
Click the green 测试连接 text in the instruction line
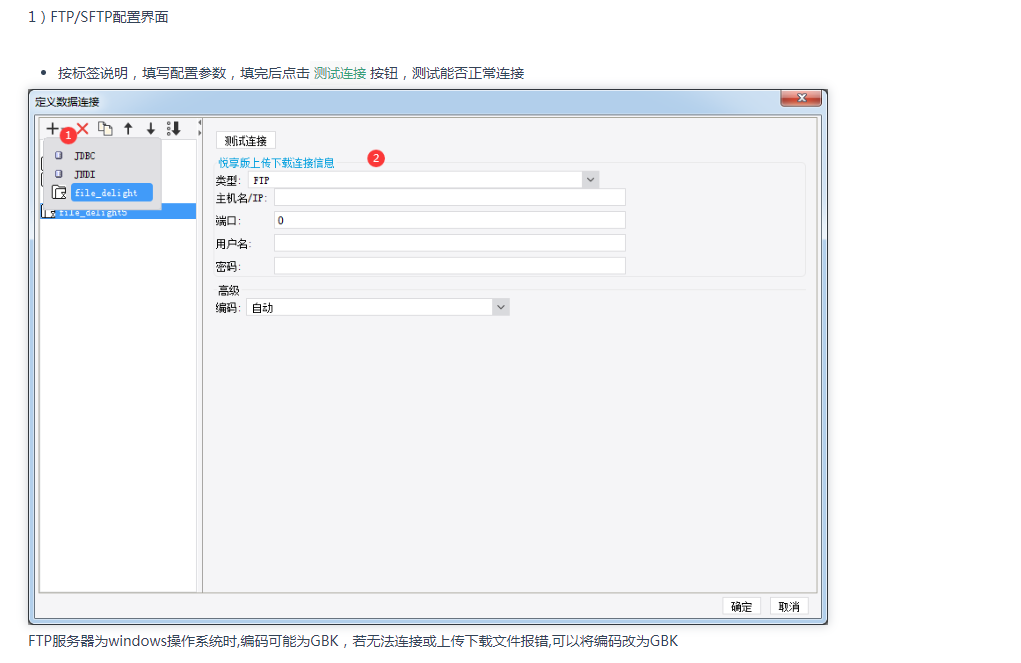(x=340, y=73)
